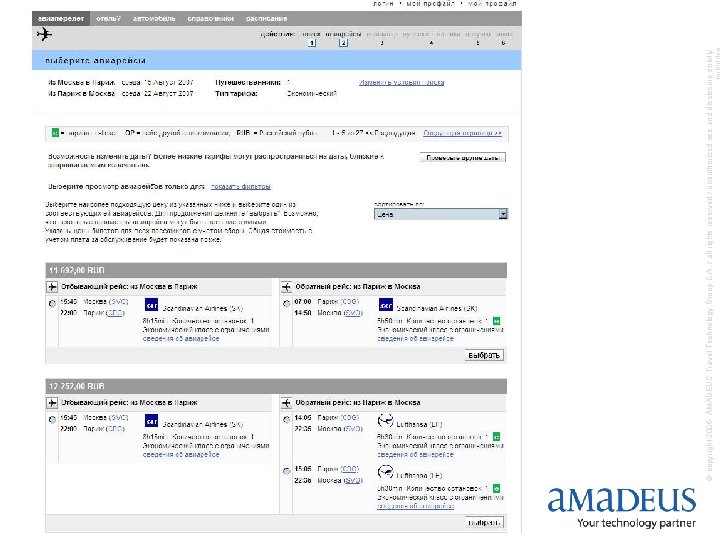Go to booking step 1
Image resolution: width=720 pixels, height=540 pixels.
coord(312,43)
